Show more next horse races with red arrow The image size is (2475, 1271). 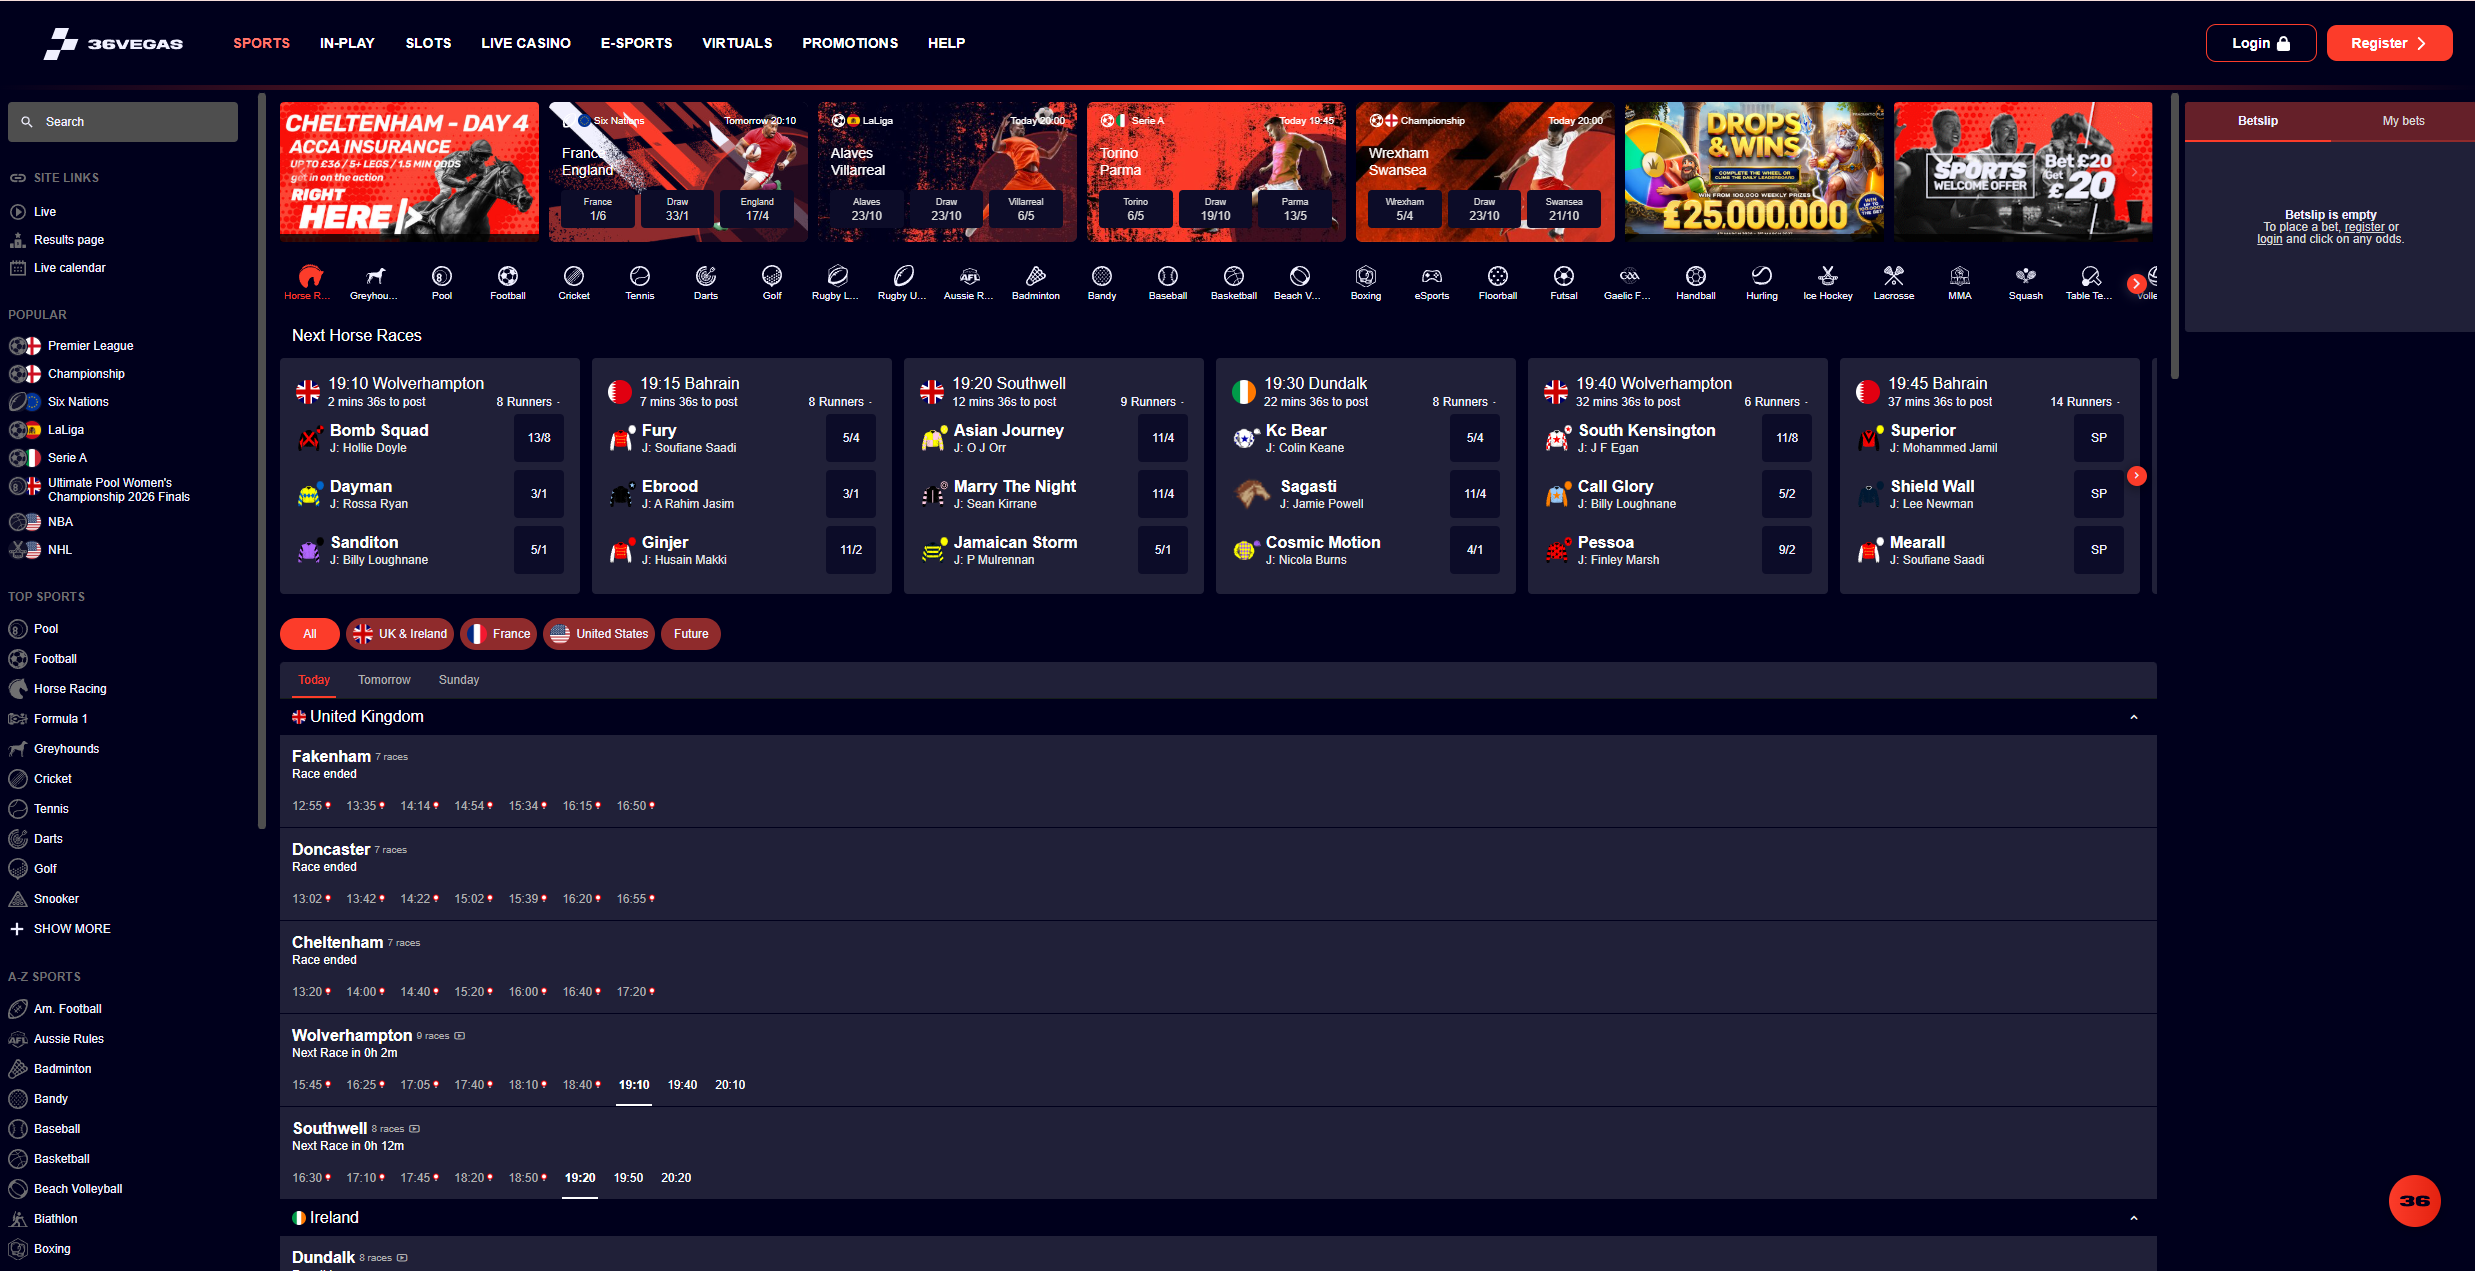[2136, 476]
